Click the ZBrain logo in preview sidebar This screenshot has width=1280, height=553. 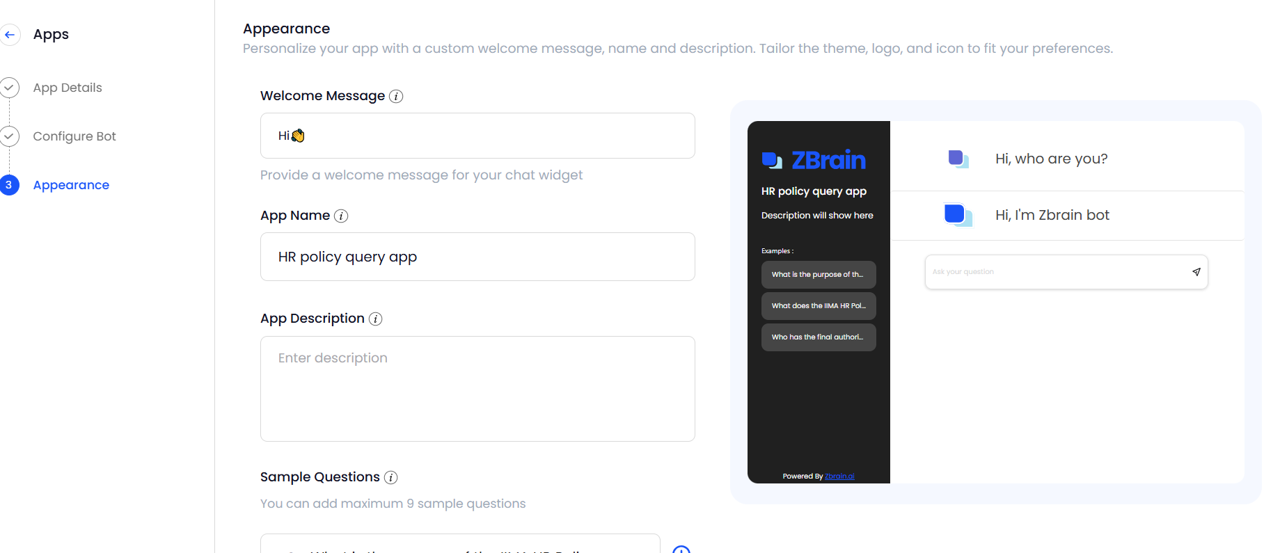(x=814, y=160)
